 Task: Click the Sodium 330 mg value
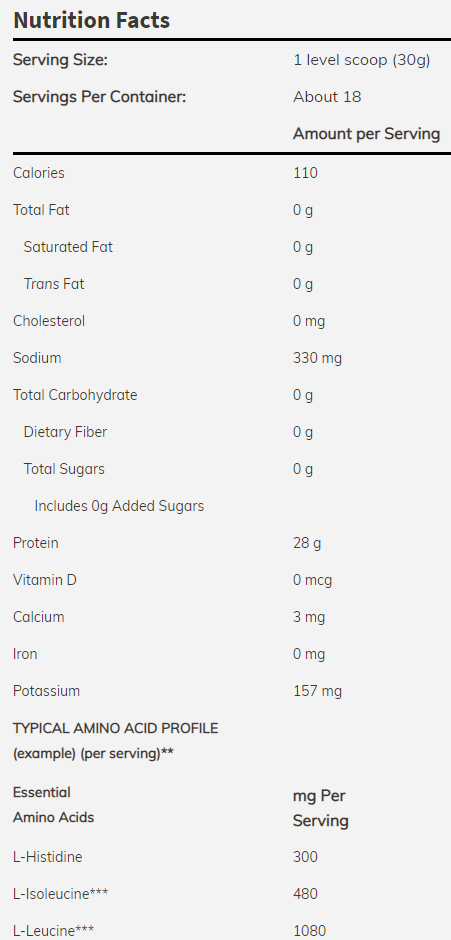coord(318,358)
